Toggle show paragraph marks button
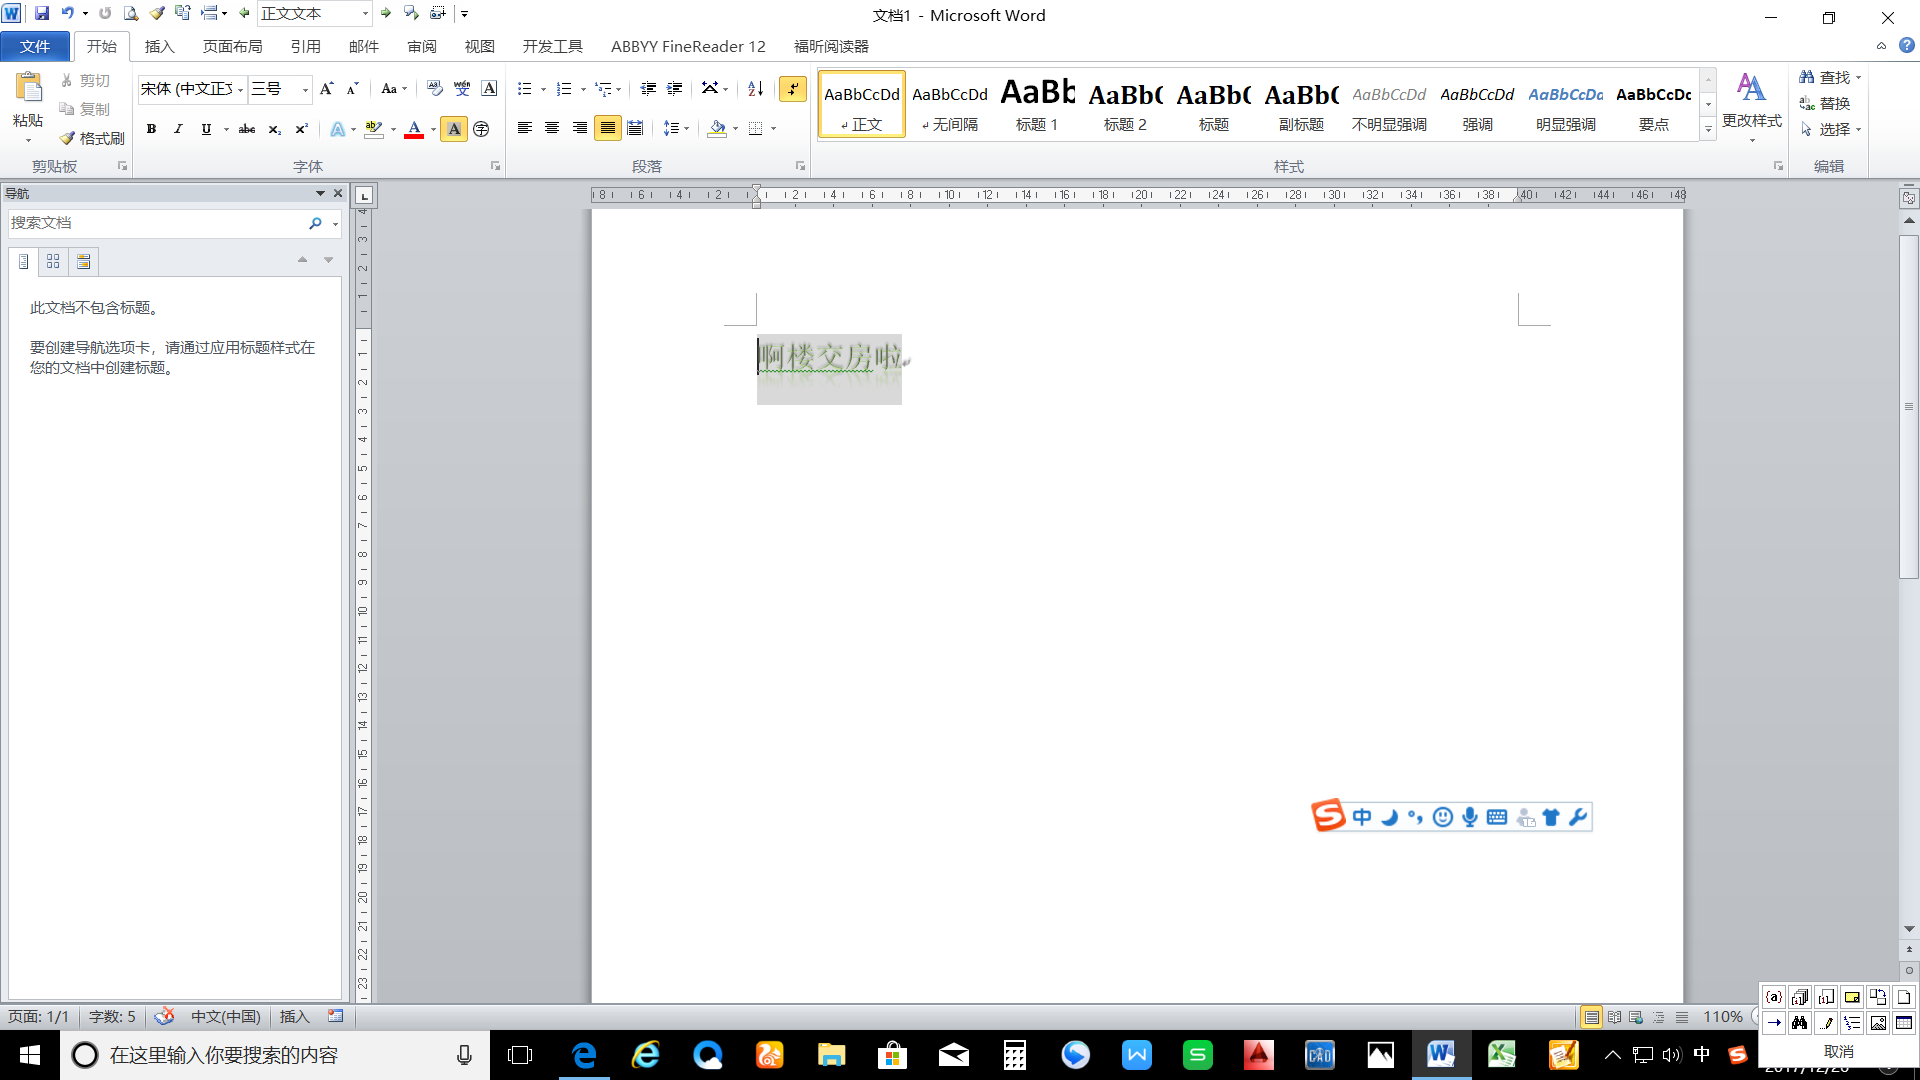Viewport: 1920px width, 1080px height. [793, 89]
